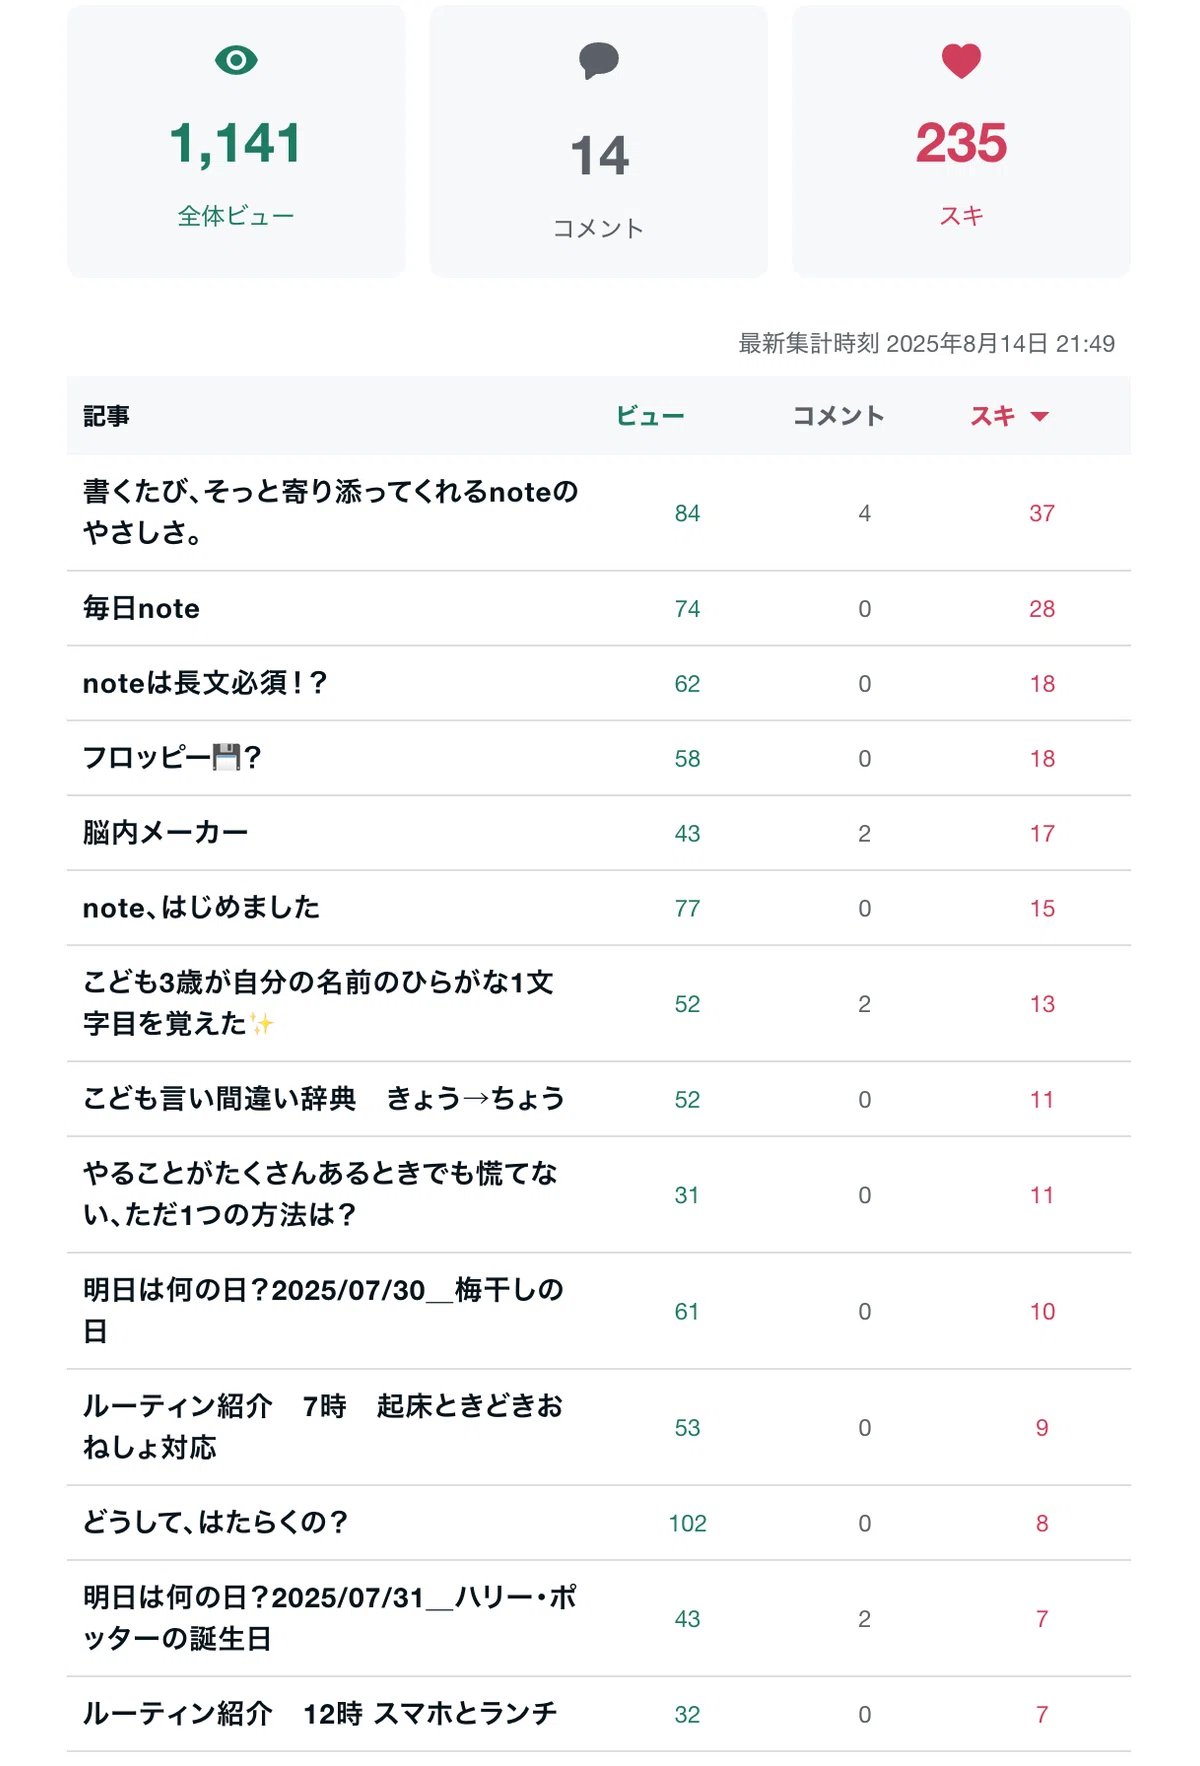Select the 全体ビュー 1,141 summary card
The image size is (1200, 1766).
[x=236, y=141]
